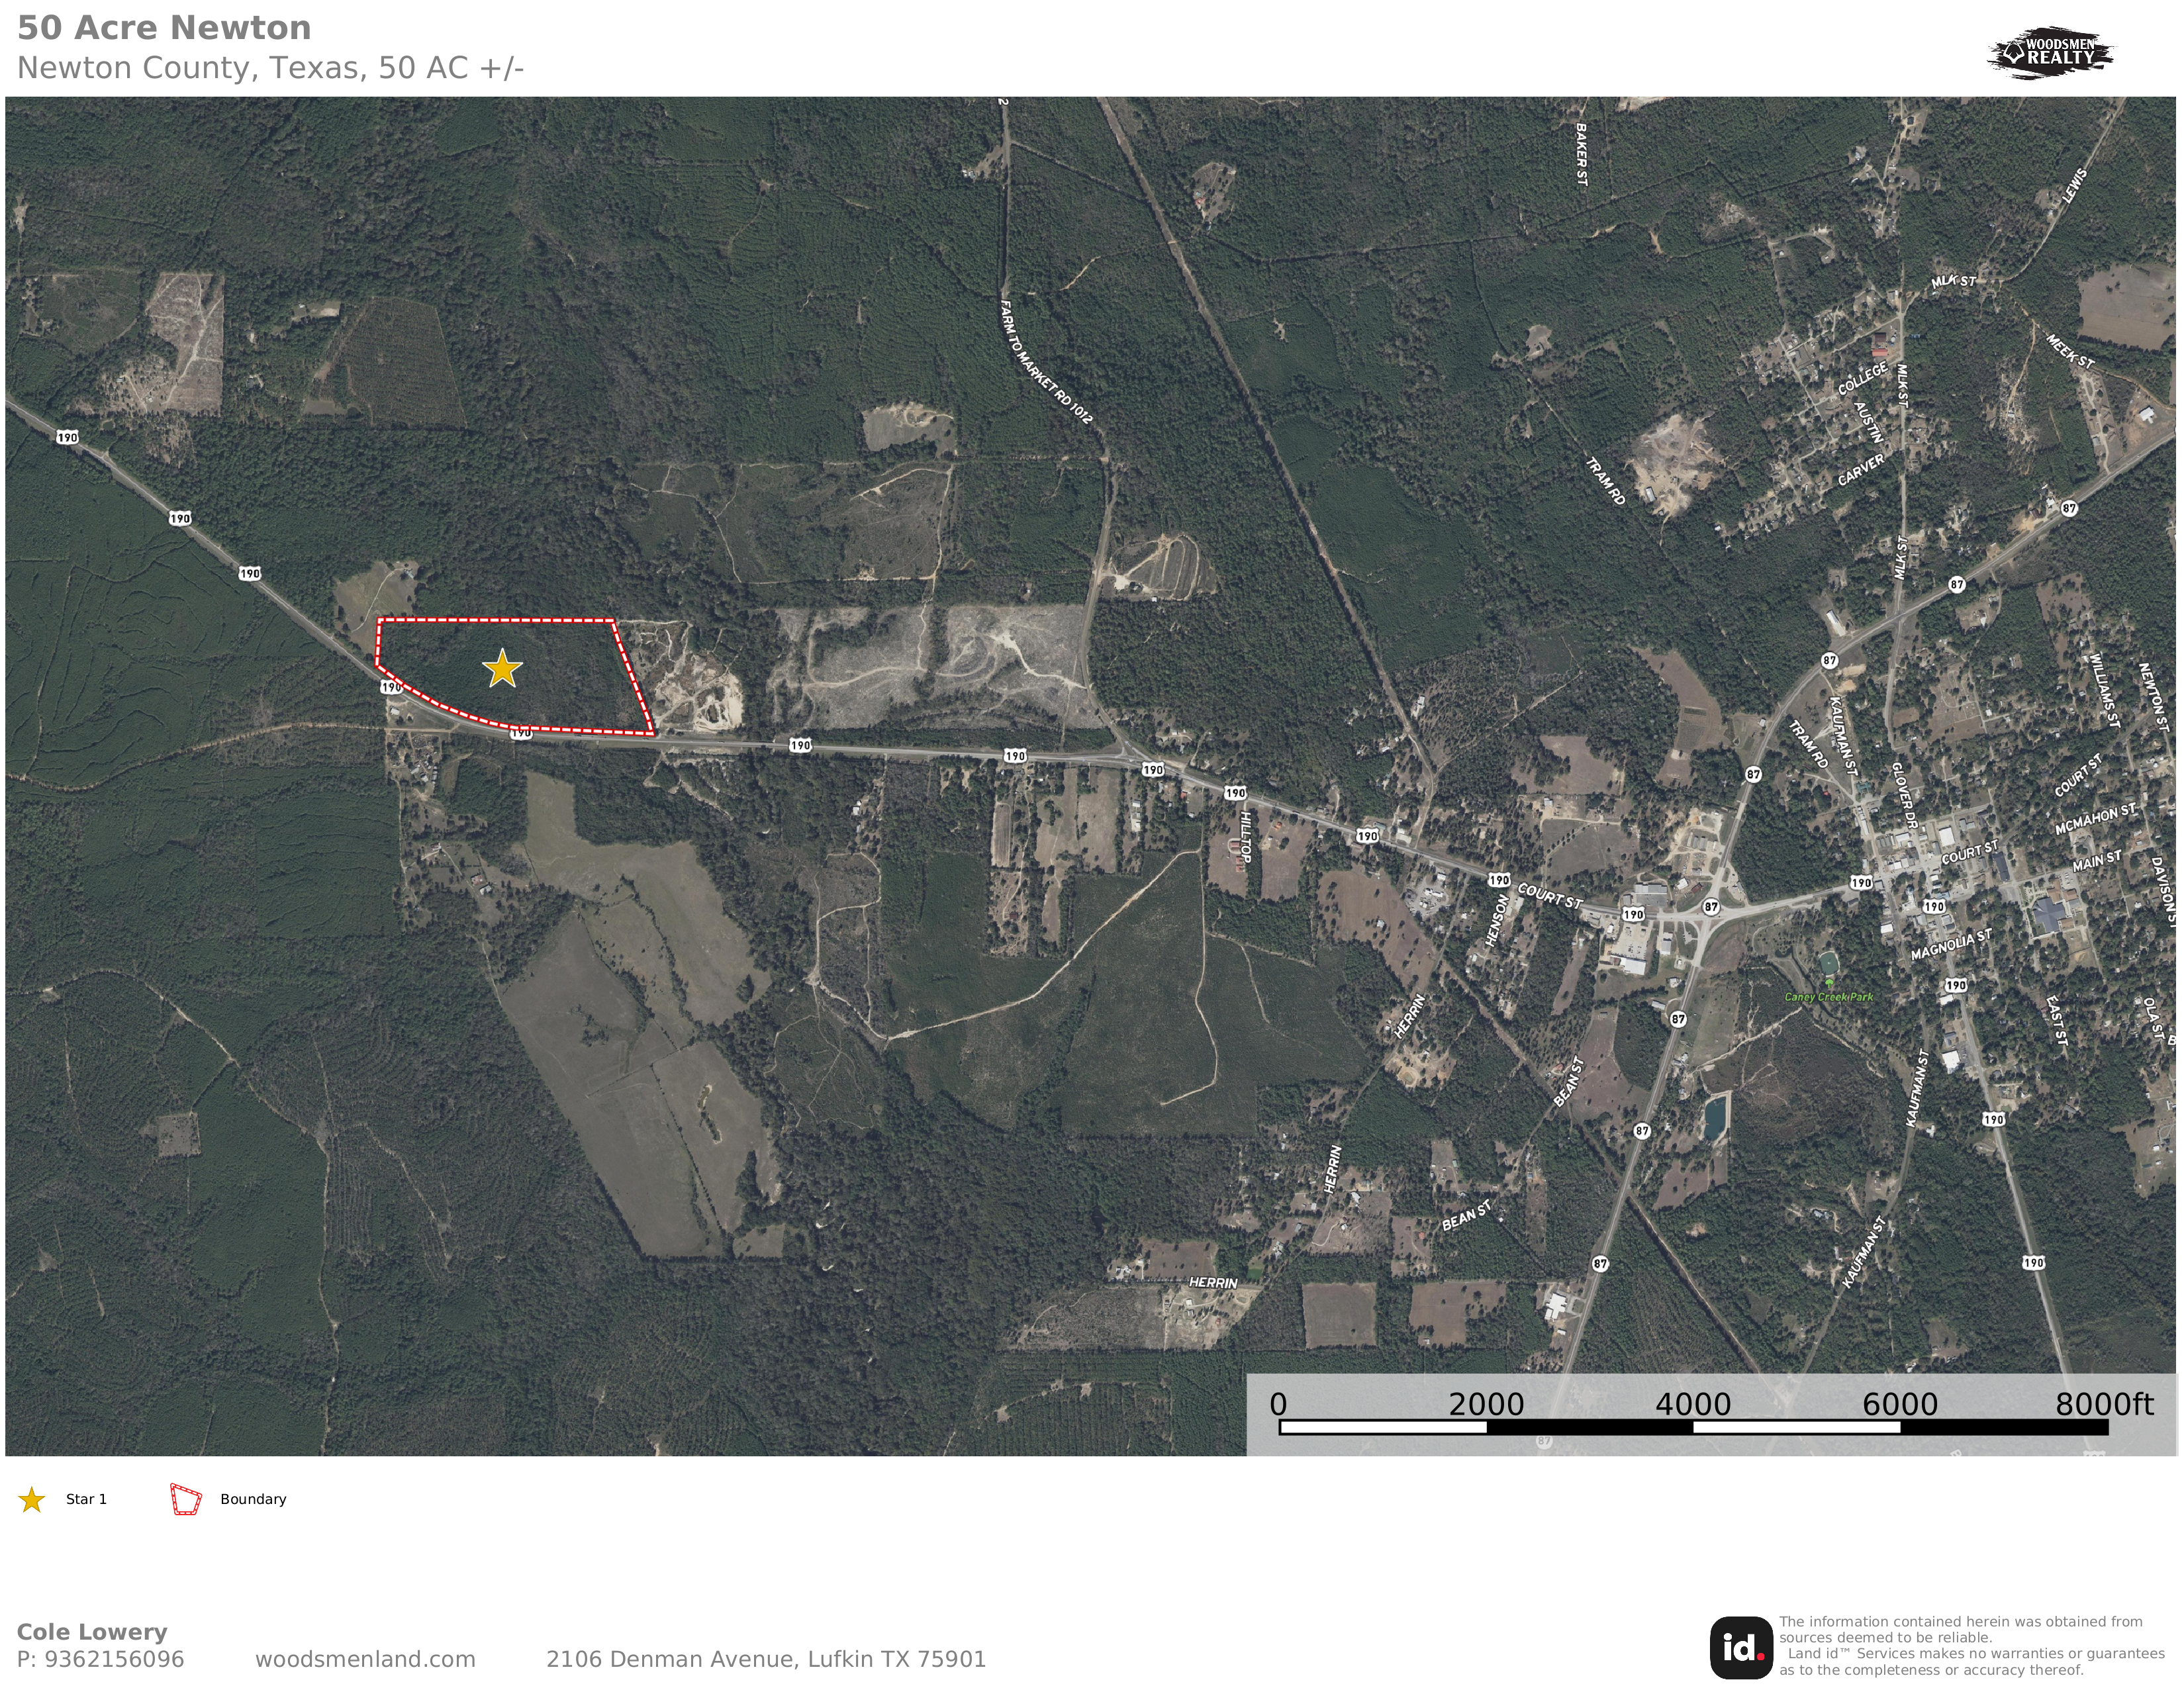Image resolution: width=2184 pixels, height=1688 pixels.
Task: Click the Land id logo icon
Action: [1741, 1647]
